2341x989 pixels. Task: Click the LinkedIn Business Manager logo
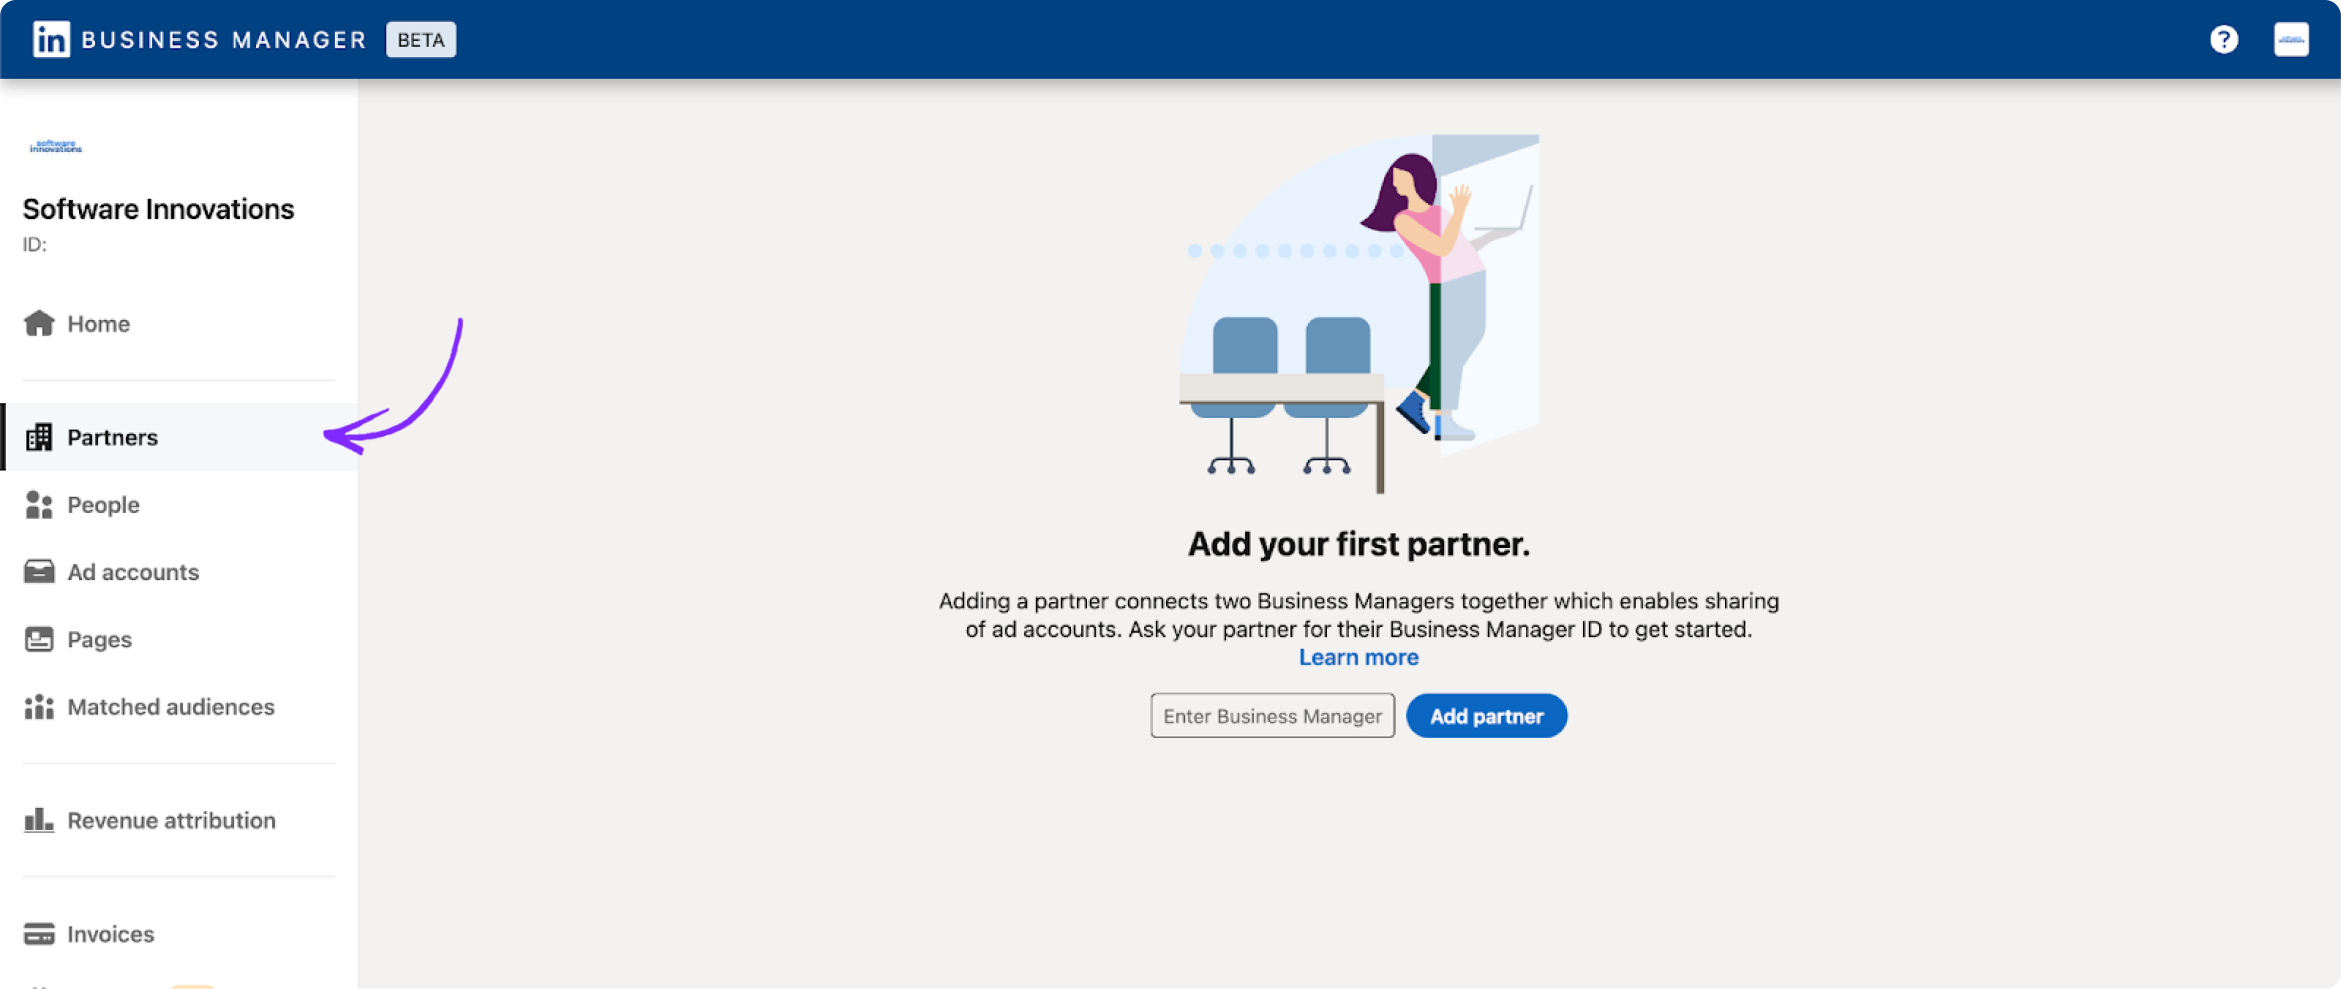(200, 39)
